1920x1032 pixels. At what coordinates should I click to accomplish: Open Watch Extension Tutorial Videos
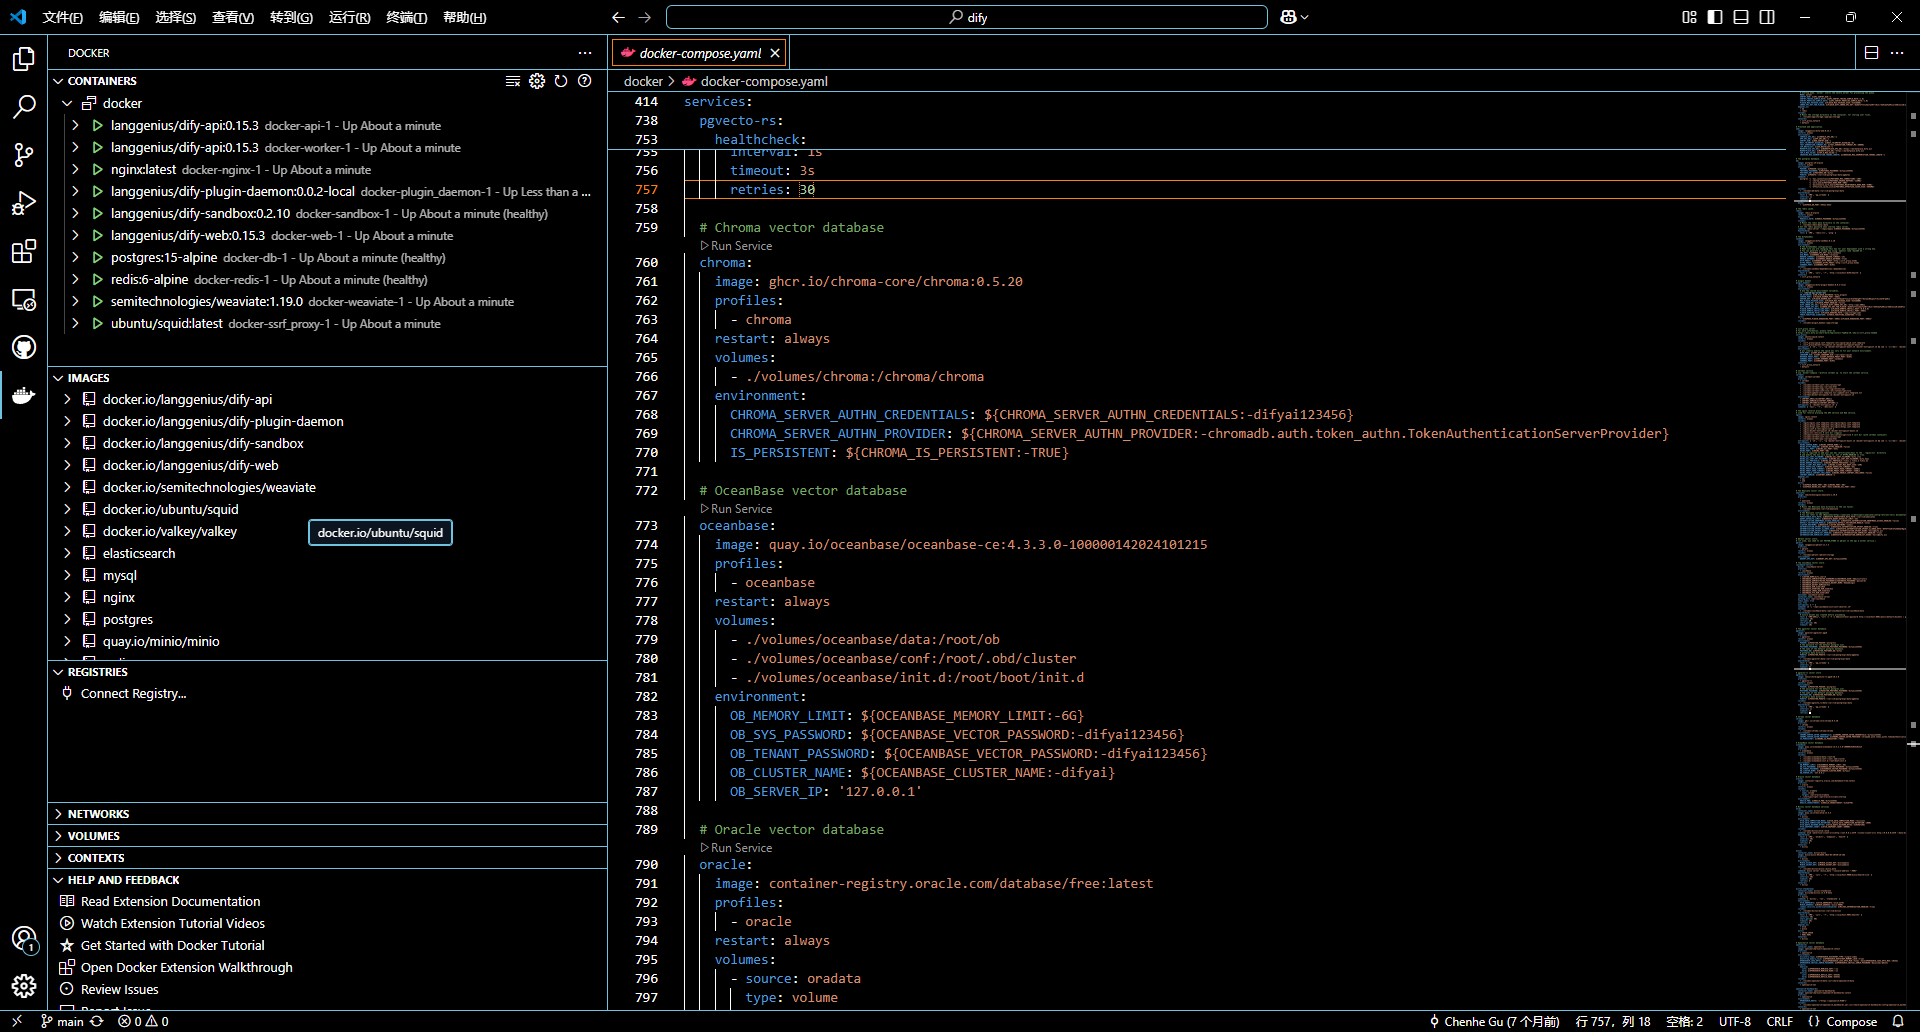point(172,923)
